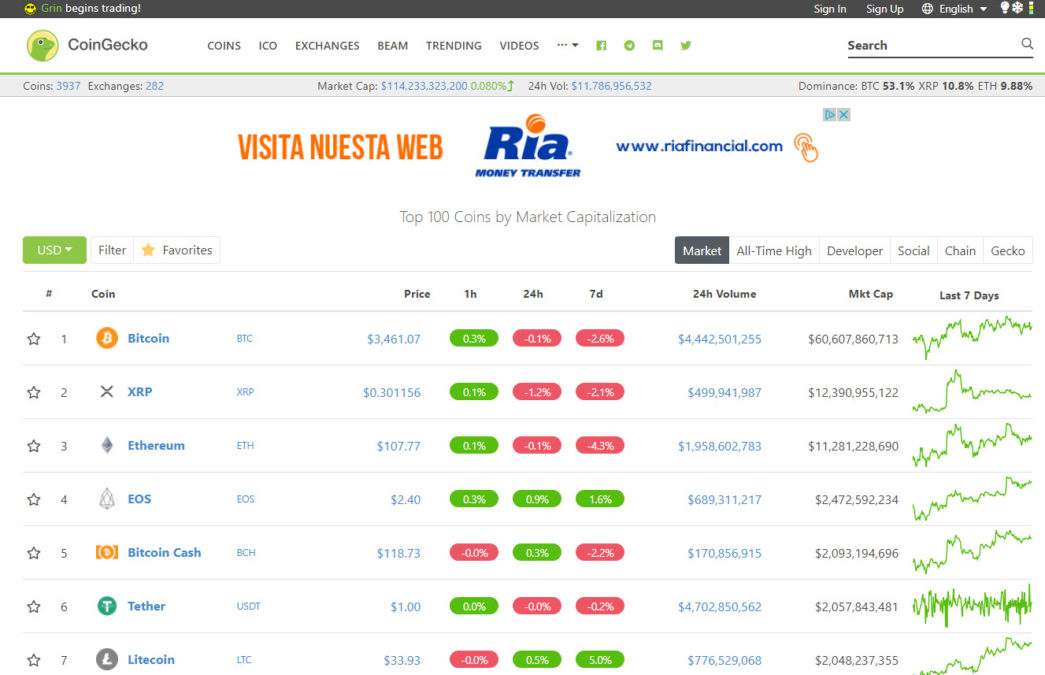Favorite Bitcoin using its star toggle
The image size is (1045, 675).
(x=33, y=338)
